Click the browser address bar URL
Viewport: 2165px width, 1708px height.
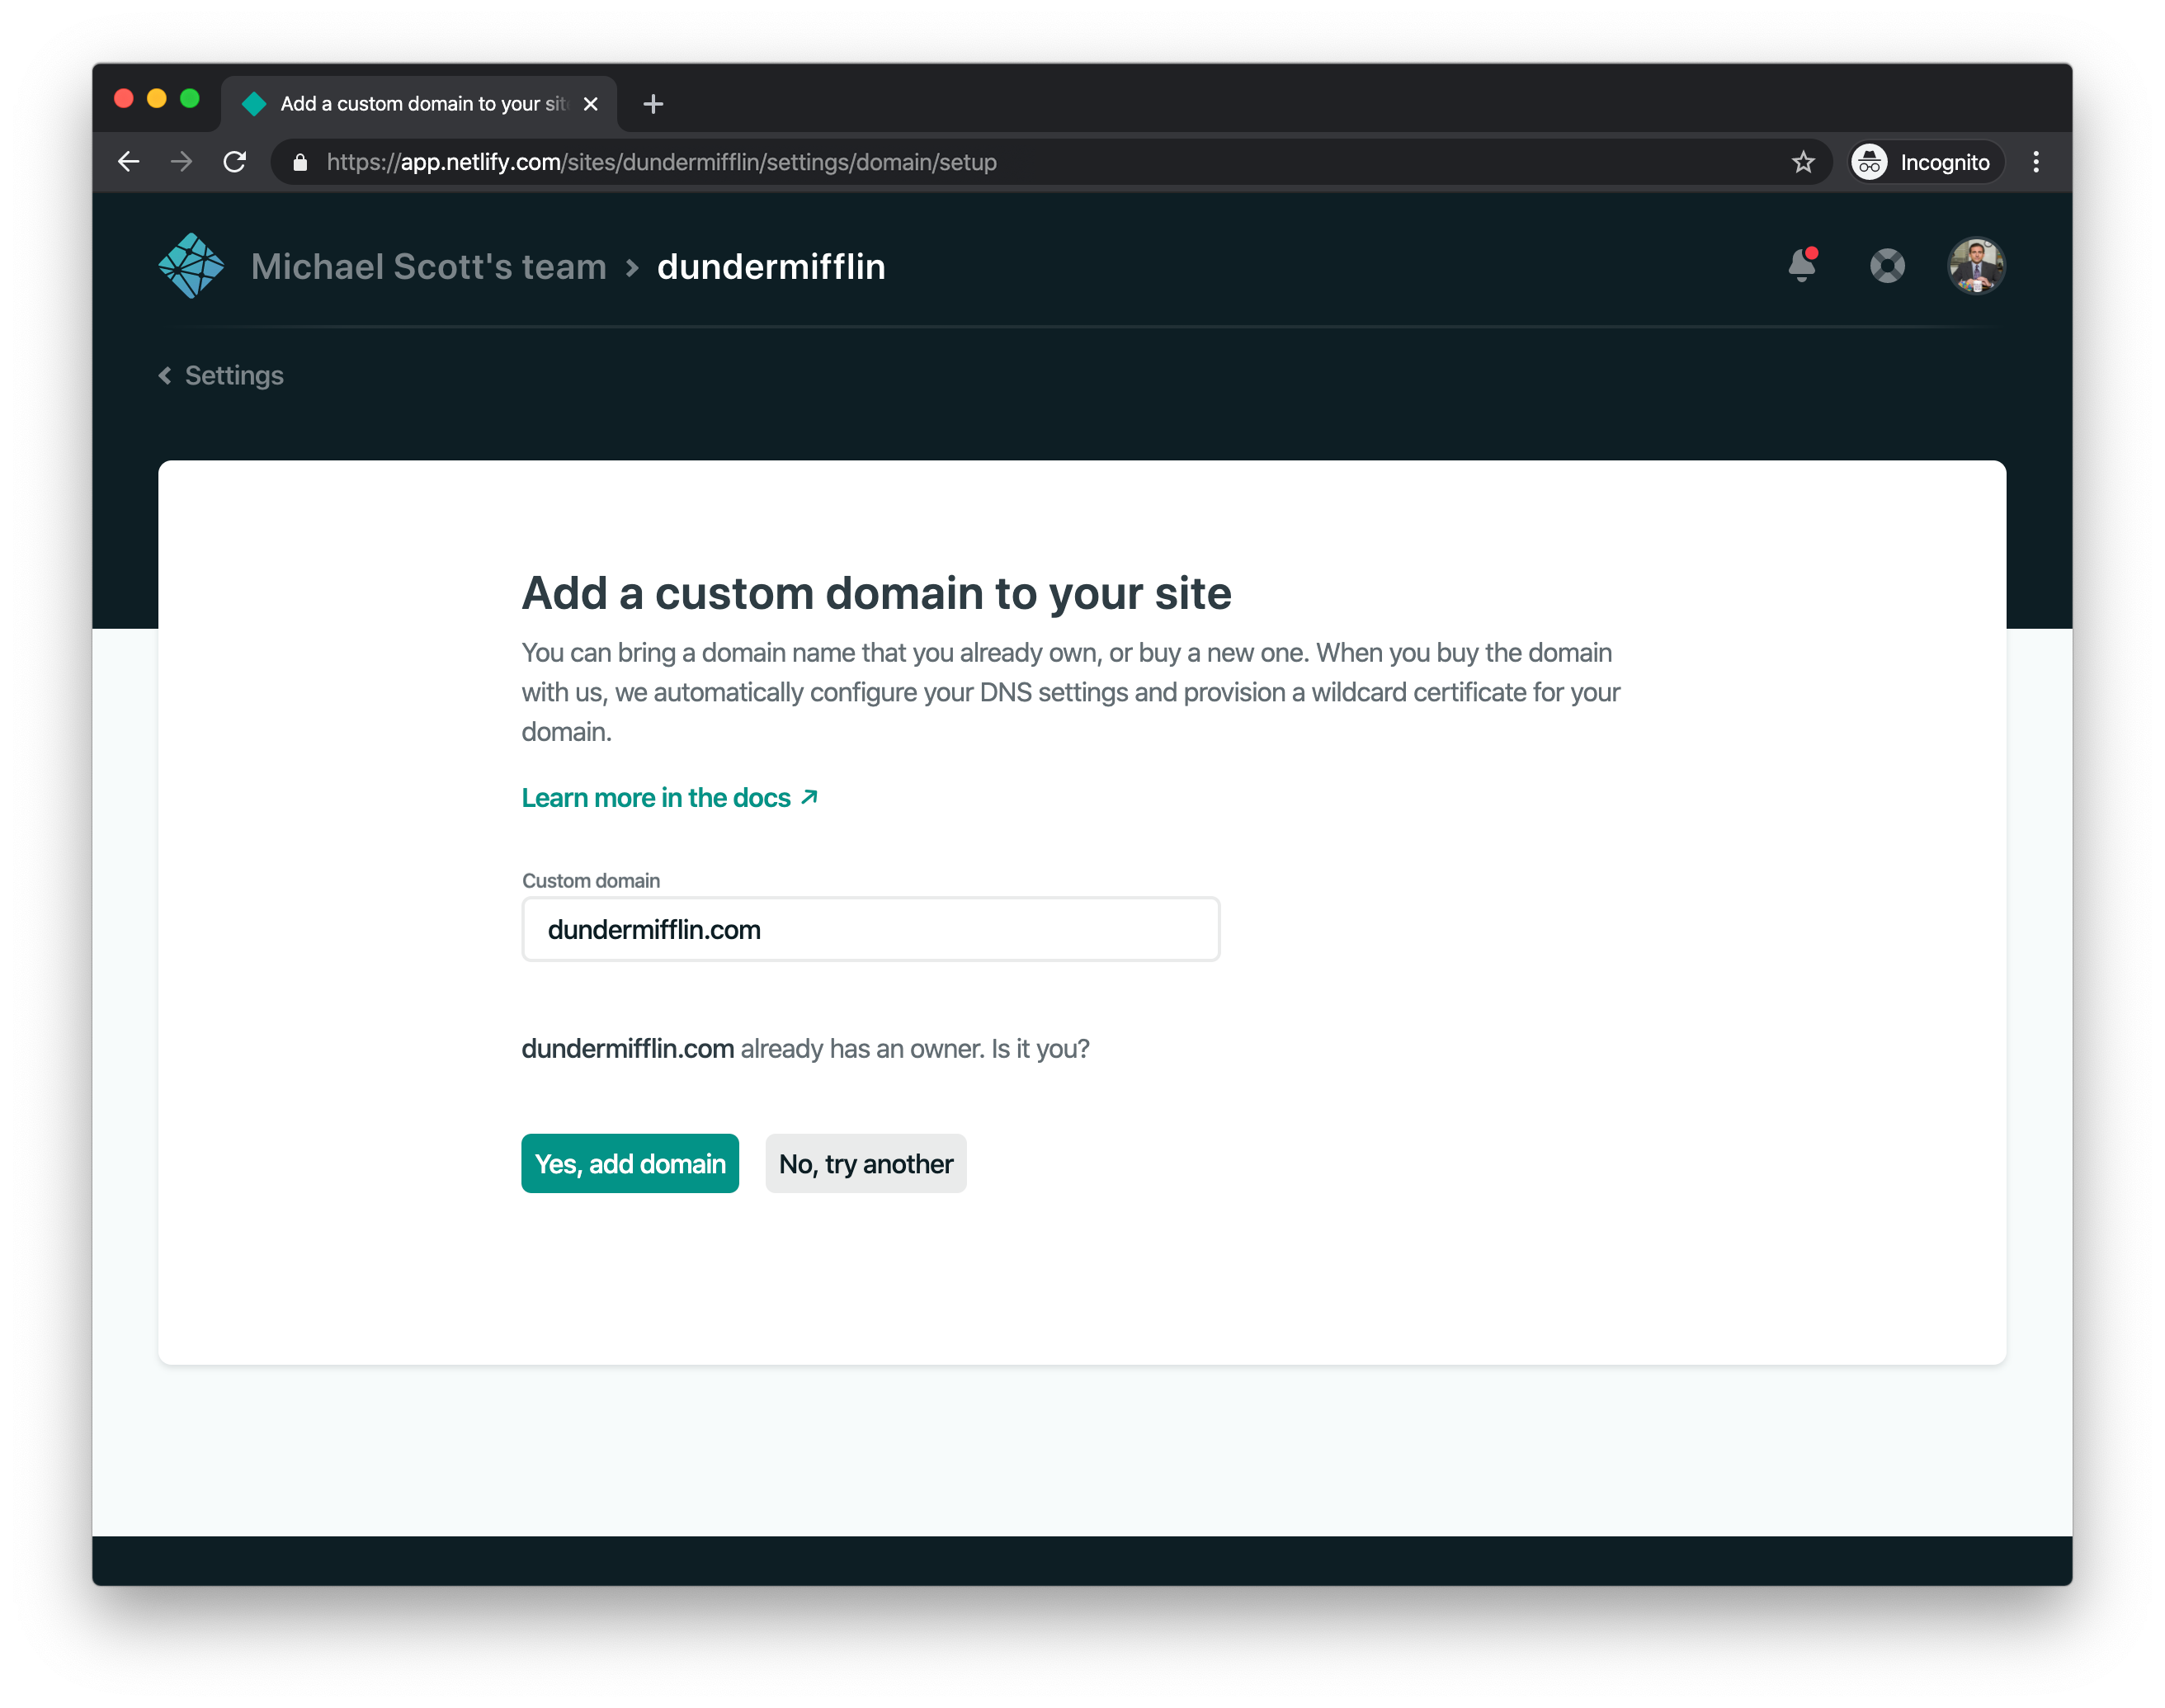661,162
